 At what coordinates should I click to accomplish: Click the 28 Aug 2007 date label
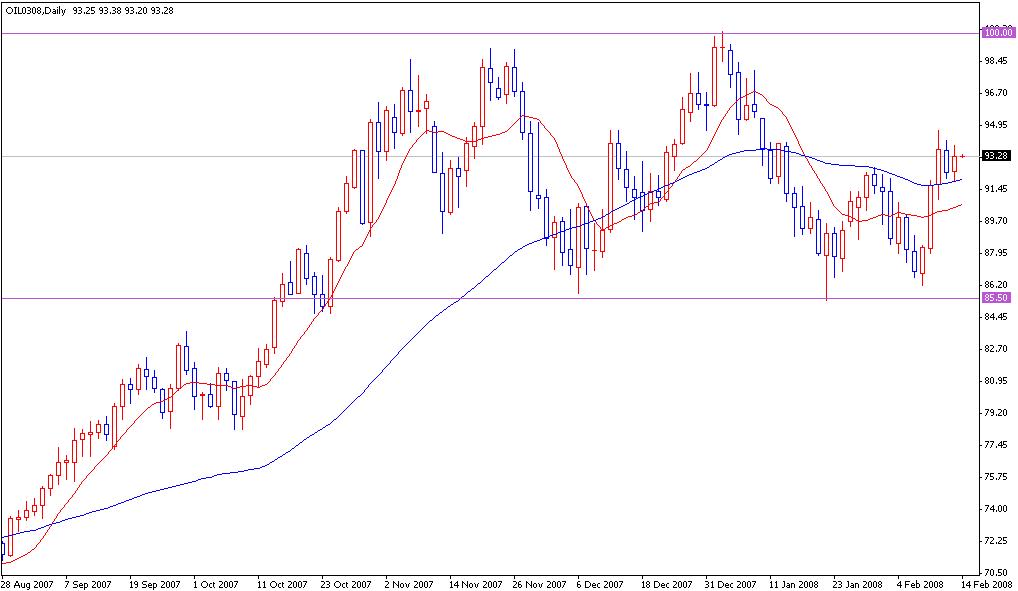click(x=27, y=584)
